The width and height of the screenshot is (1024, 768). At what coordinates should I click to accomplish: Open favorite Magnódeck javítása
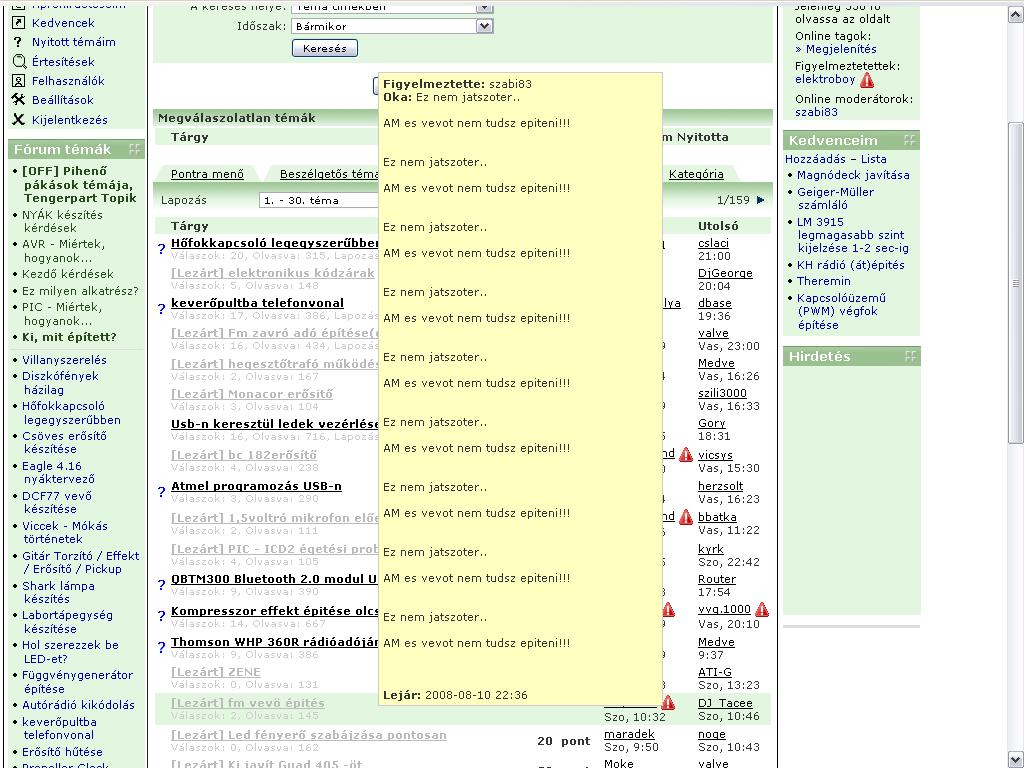click(x=853, y=175)
